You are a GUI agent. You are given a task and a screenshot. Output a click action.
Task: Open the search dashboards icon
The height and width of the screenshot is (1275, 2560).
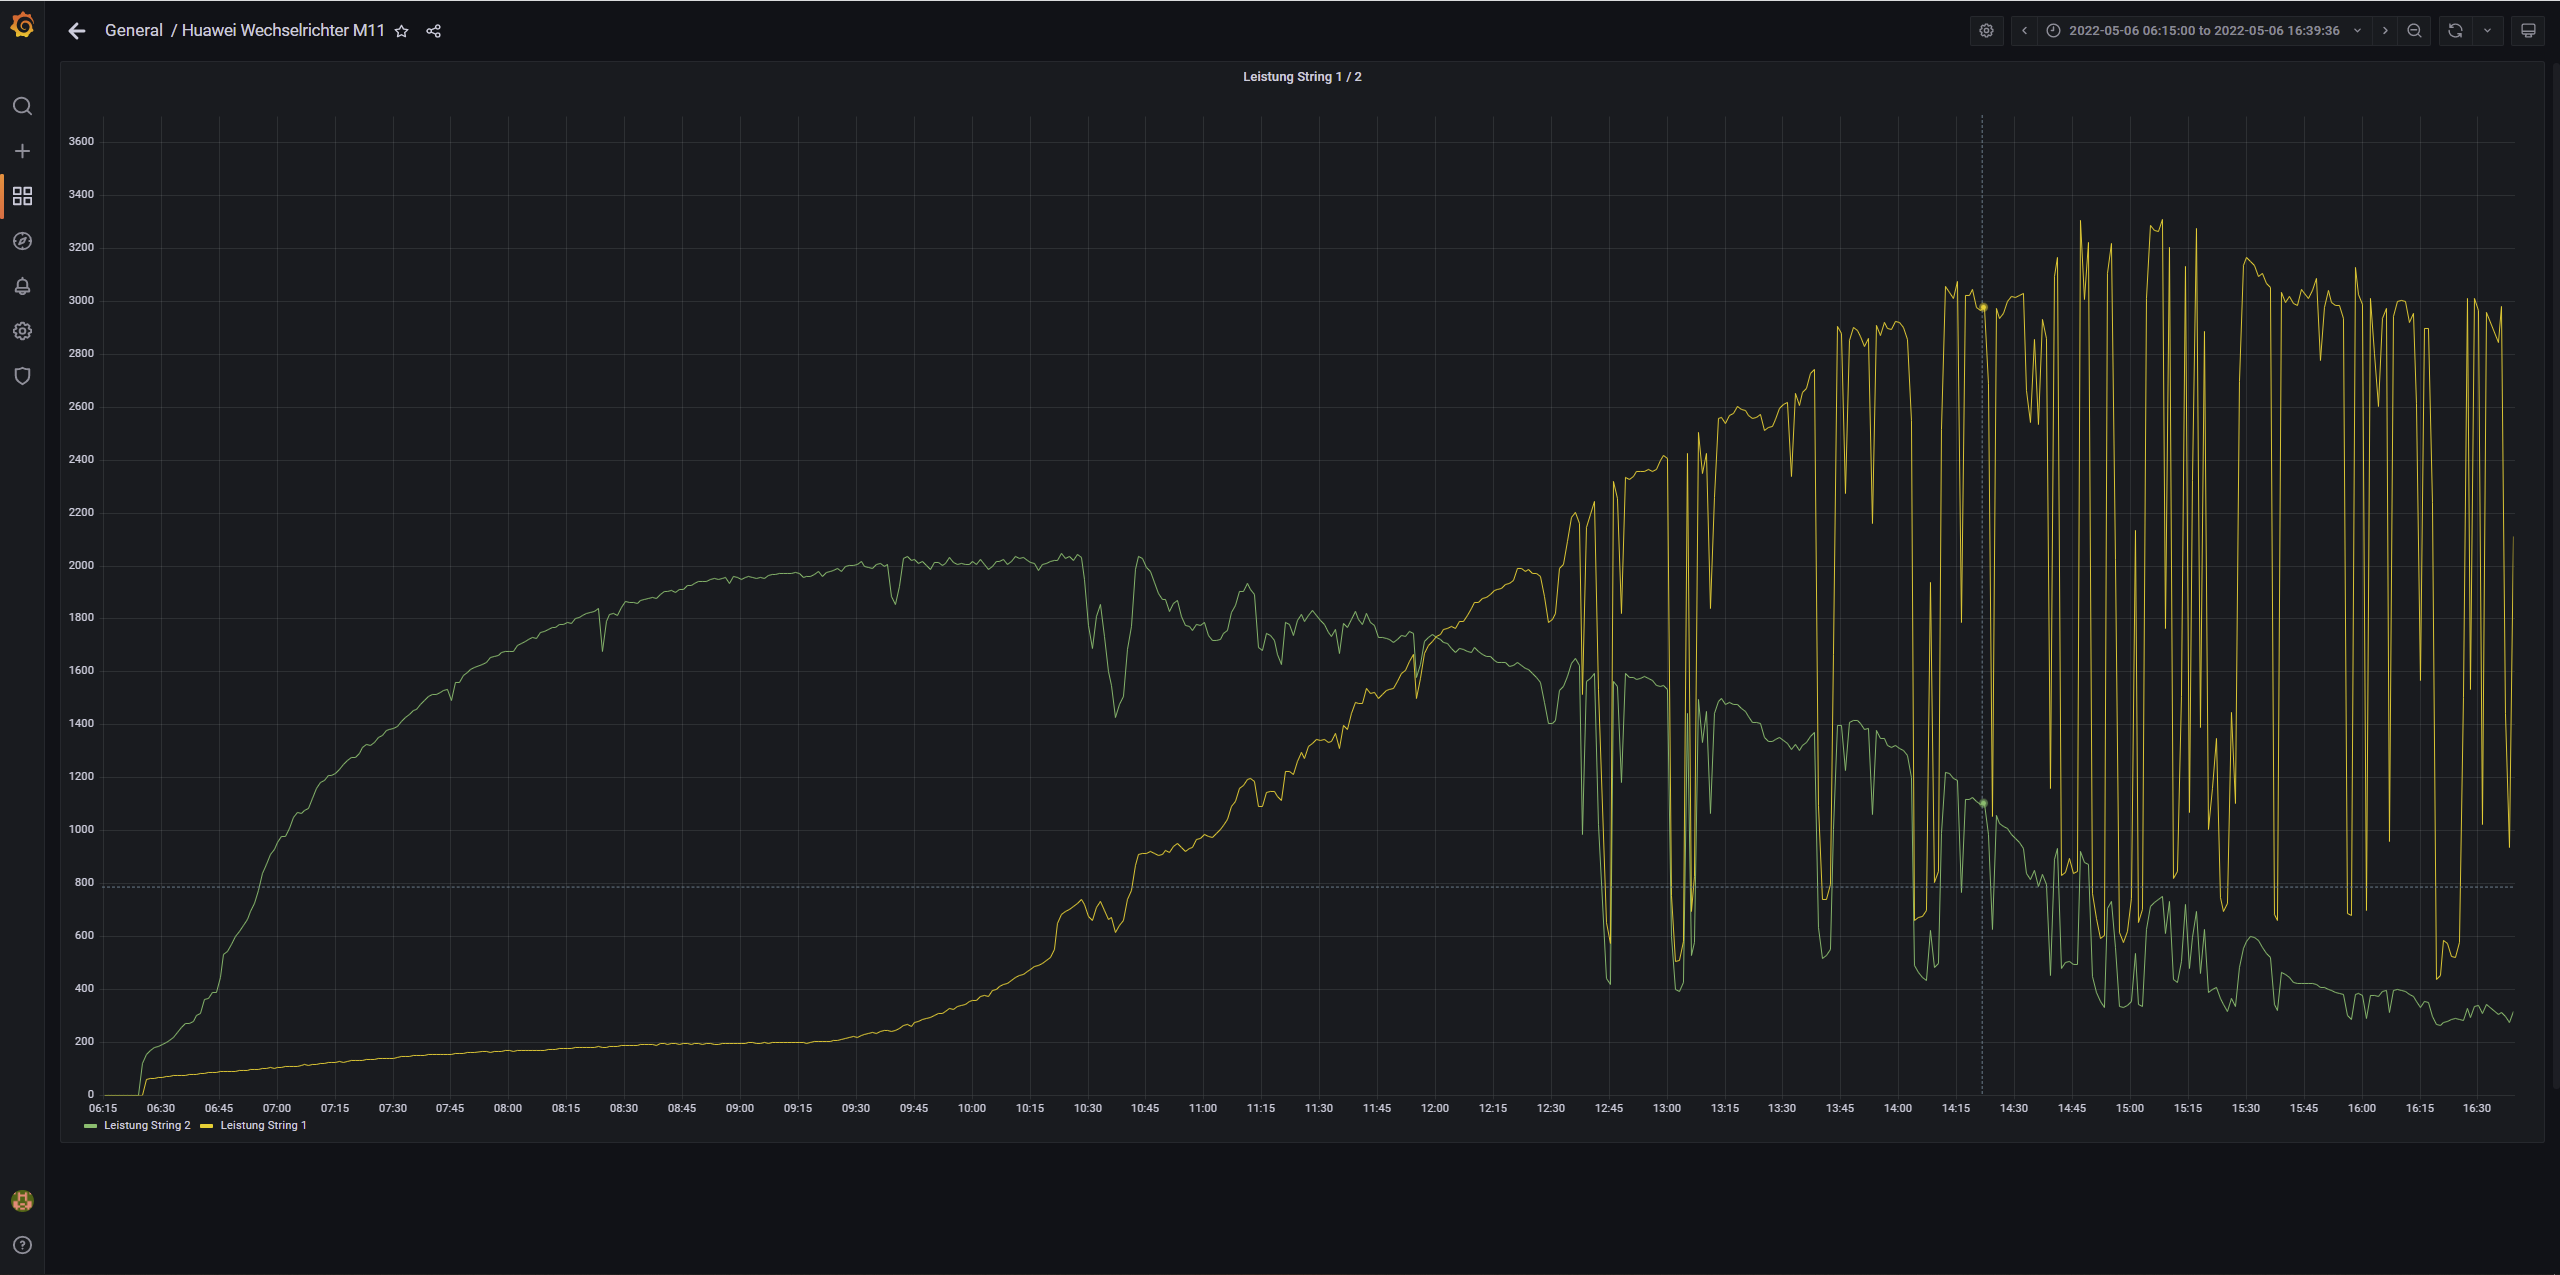coord(22,106)
